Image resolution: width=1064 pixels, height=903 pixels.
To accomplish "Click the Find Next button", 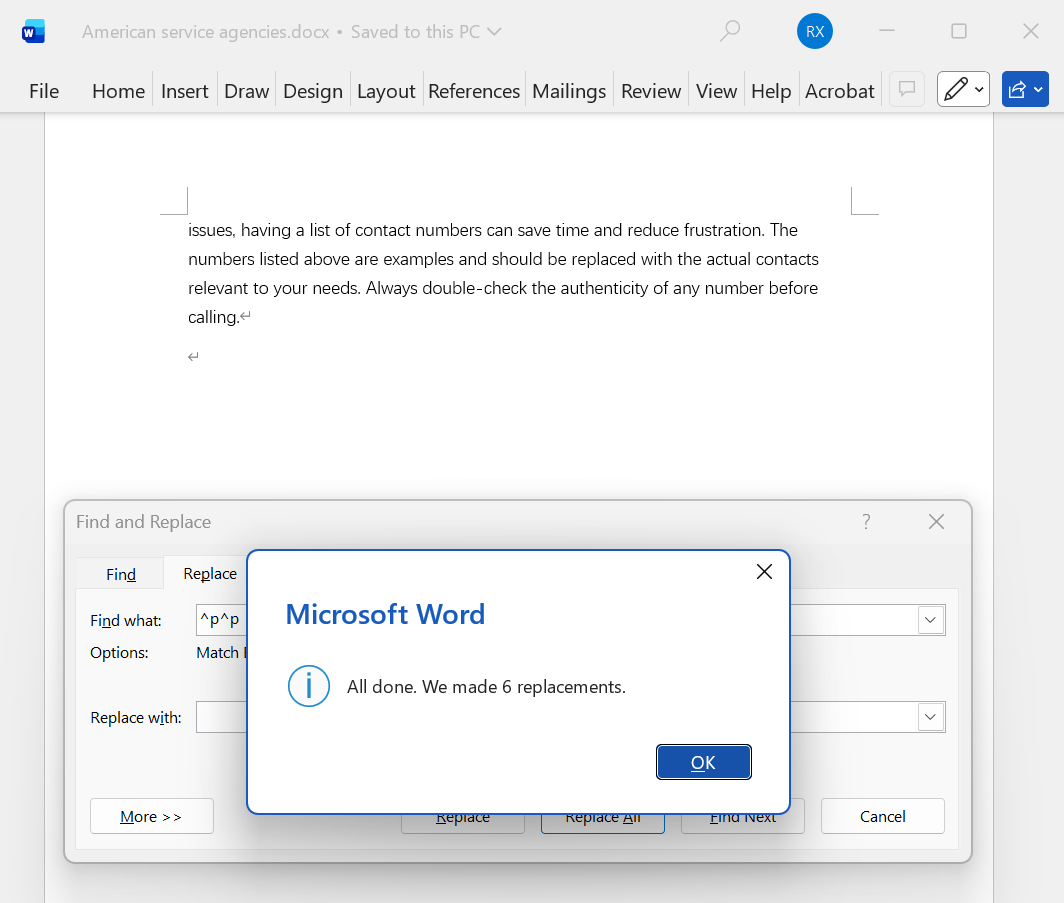I will [743, 816].
